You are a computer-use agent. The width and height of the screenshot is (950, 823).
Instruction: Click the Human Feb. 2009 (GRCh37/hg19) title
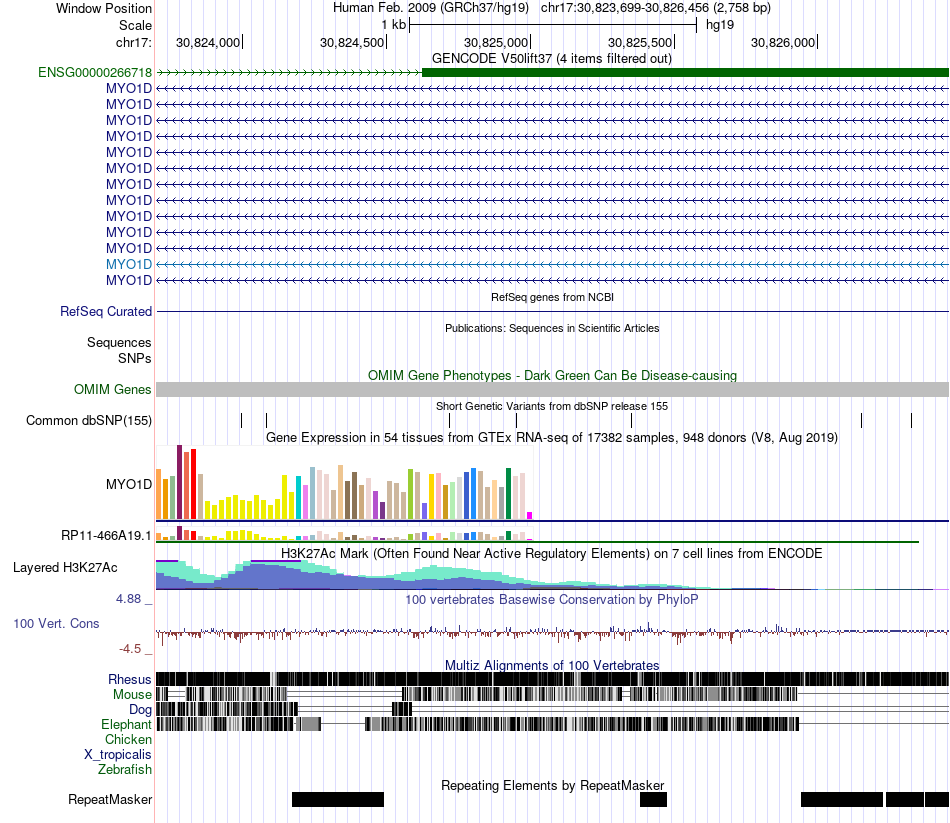tap(431, 8)
